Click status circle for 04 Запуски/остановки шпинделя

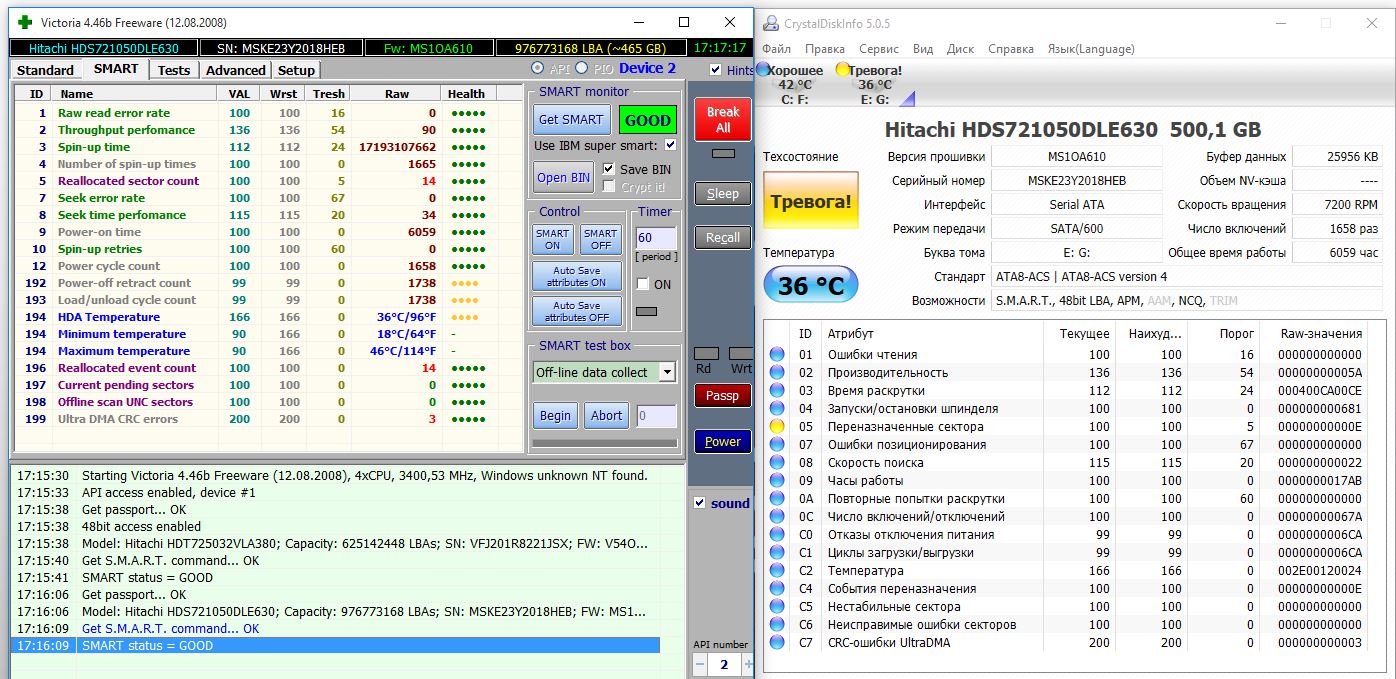(777, 409)
